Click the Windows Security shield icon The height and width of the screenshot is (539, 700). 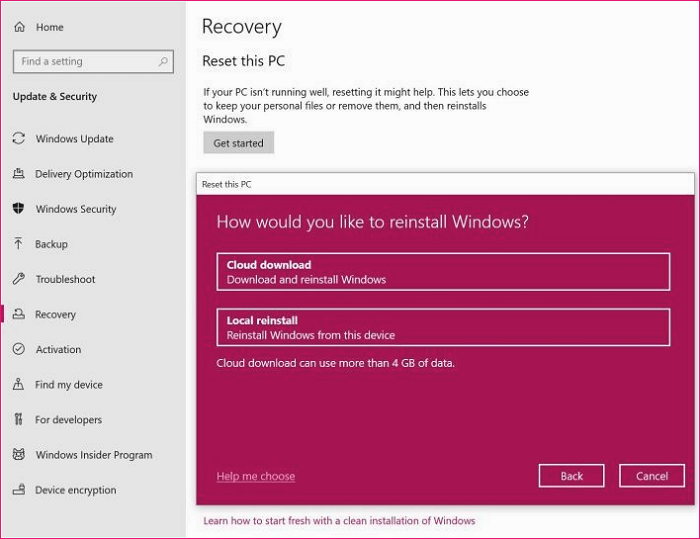pos(18,208)
